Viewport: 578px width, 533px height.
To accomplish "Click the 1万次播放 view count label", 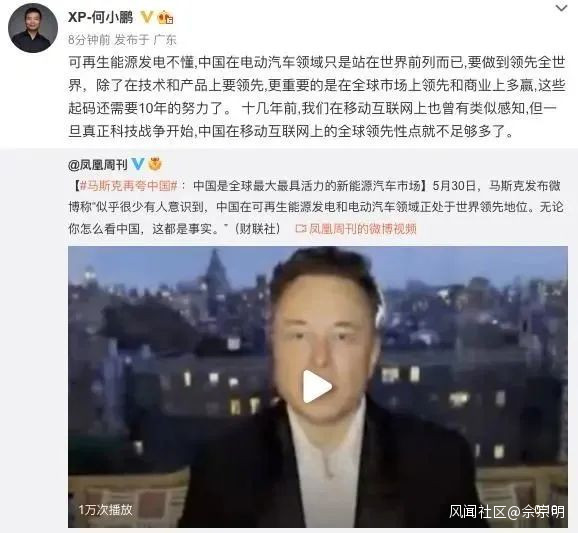I will (105, 510).
